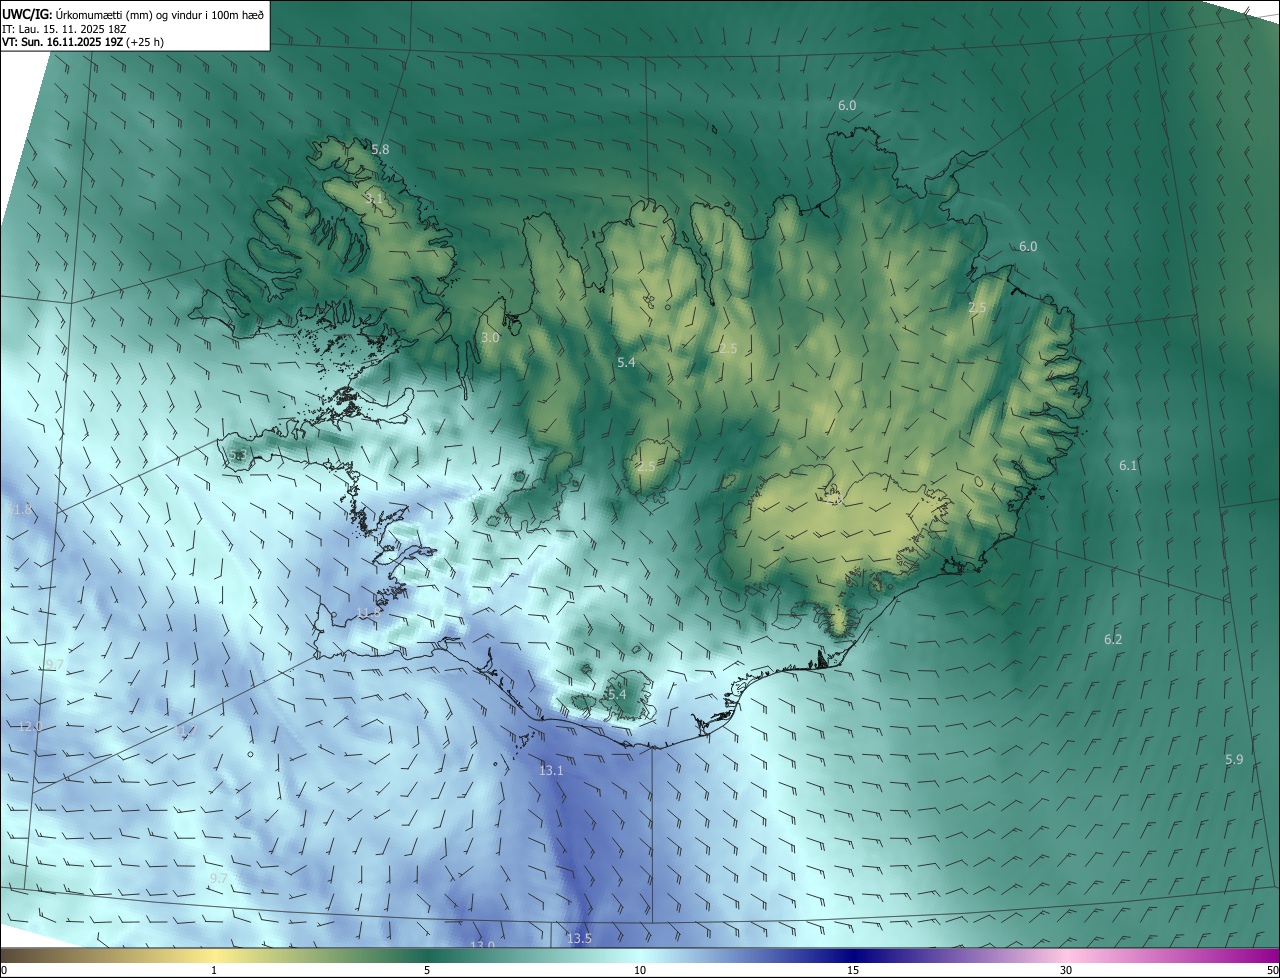This screenshot has height=978, width=1280.
Task: Click the 3.0 value label in northwest Iceland
Action: [x=490, y=338]
